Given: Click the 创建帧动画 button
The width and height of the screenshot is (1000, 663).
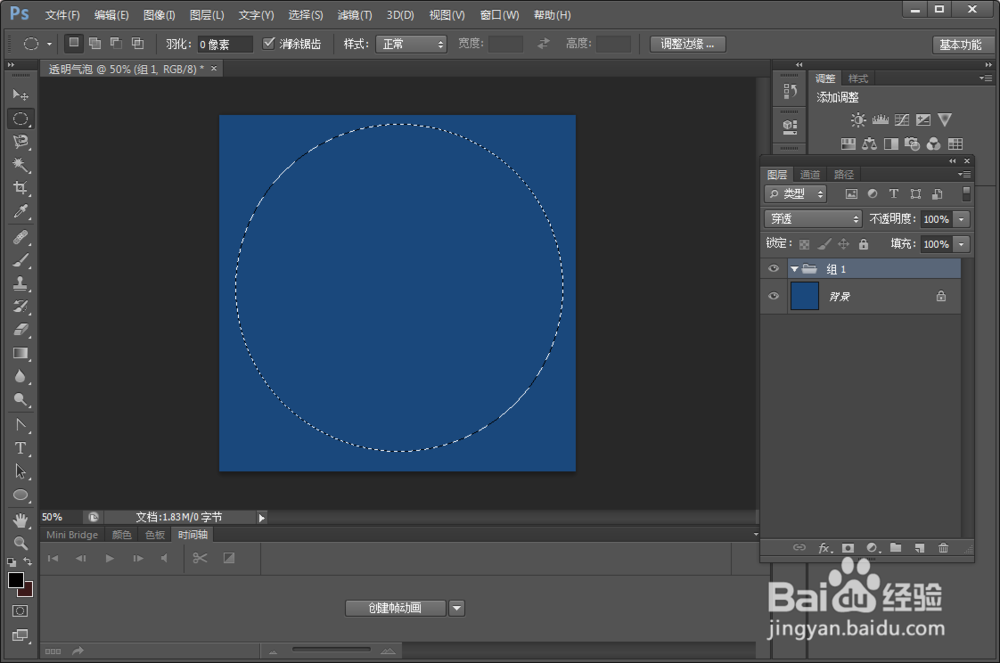Looking at the screenshot, I should tap(395, 608).
